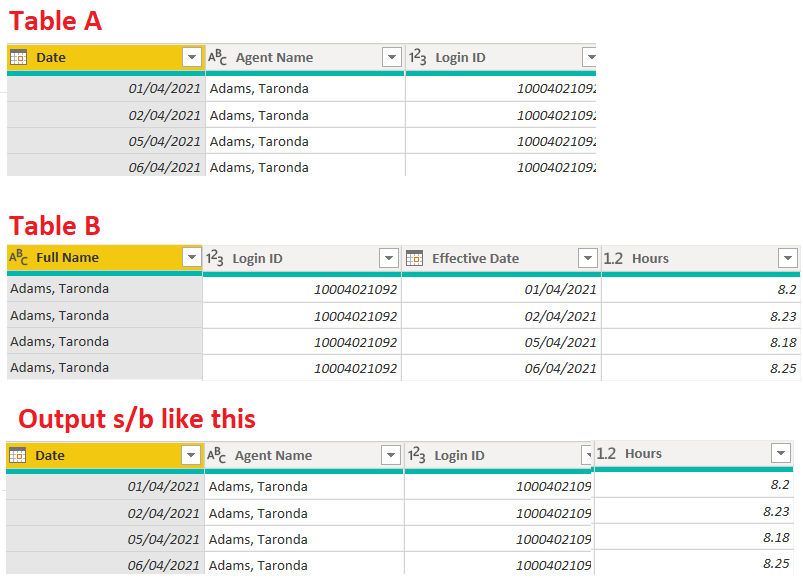Open the Agent Name filter dropdown in the Output table
The width and height of the screenshot is (803, 578).
(391, 455)
